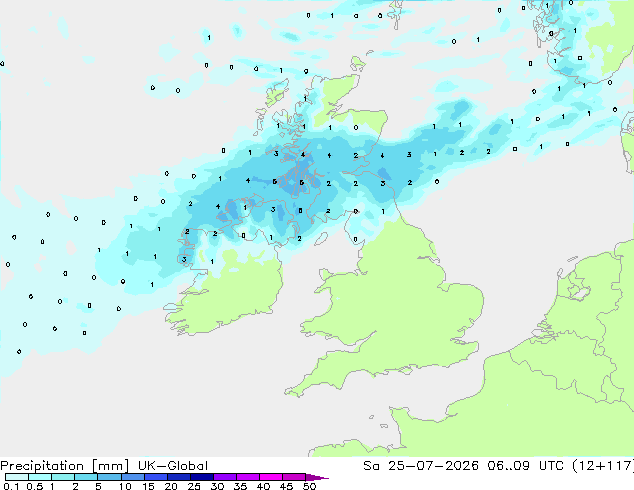Click the '06..09' hour range text

click(508, 466)
